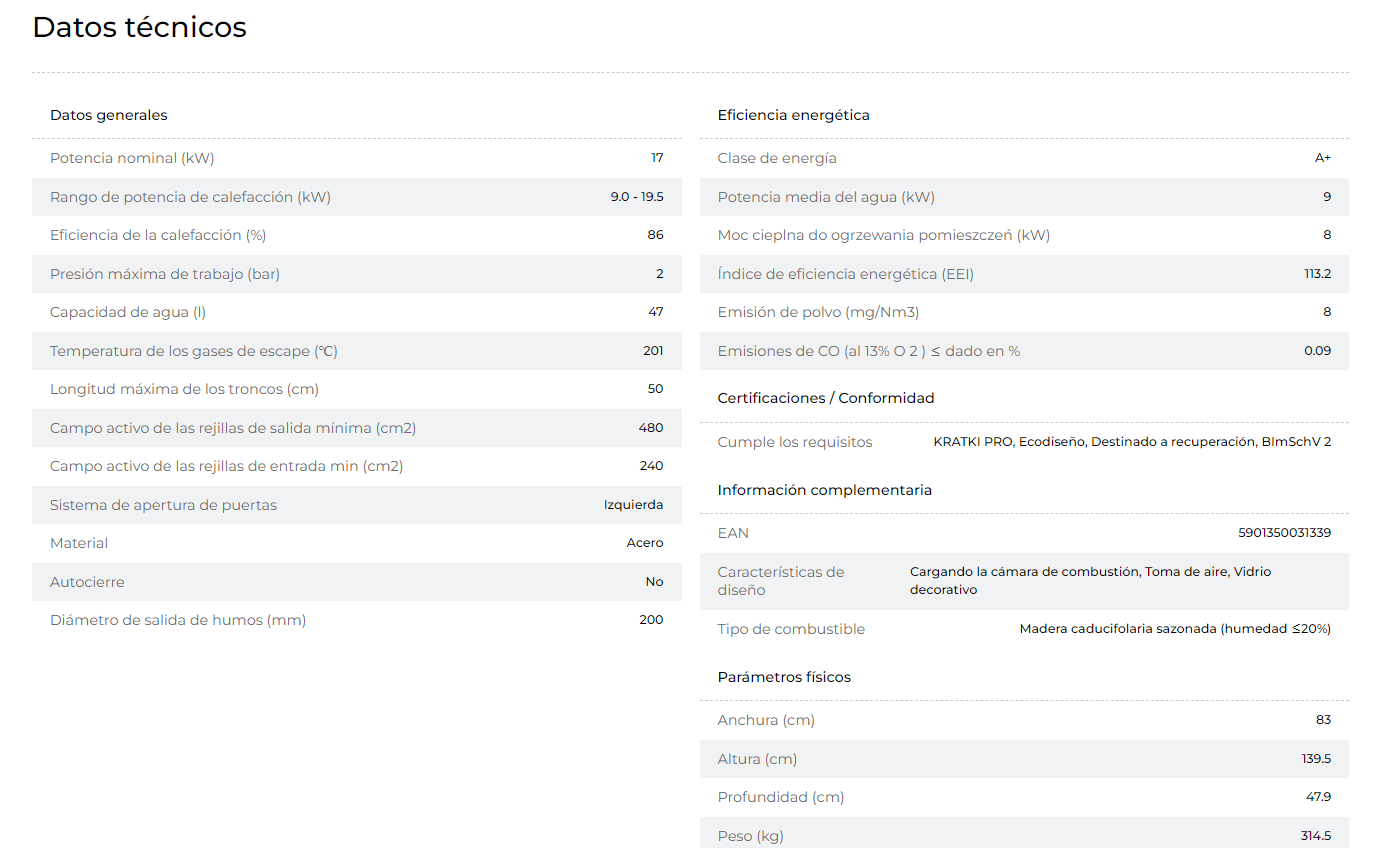Select the value 480

651,428
